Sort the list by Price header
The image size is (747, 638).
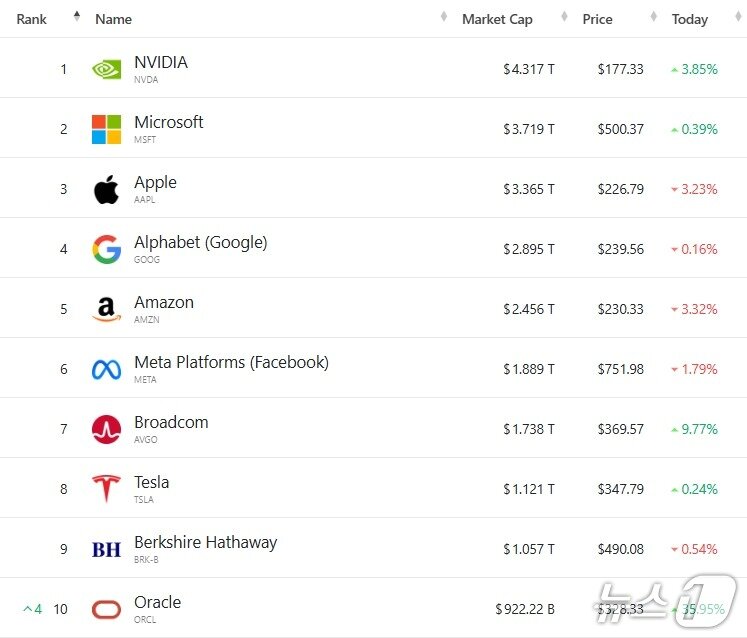(597, 19)
